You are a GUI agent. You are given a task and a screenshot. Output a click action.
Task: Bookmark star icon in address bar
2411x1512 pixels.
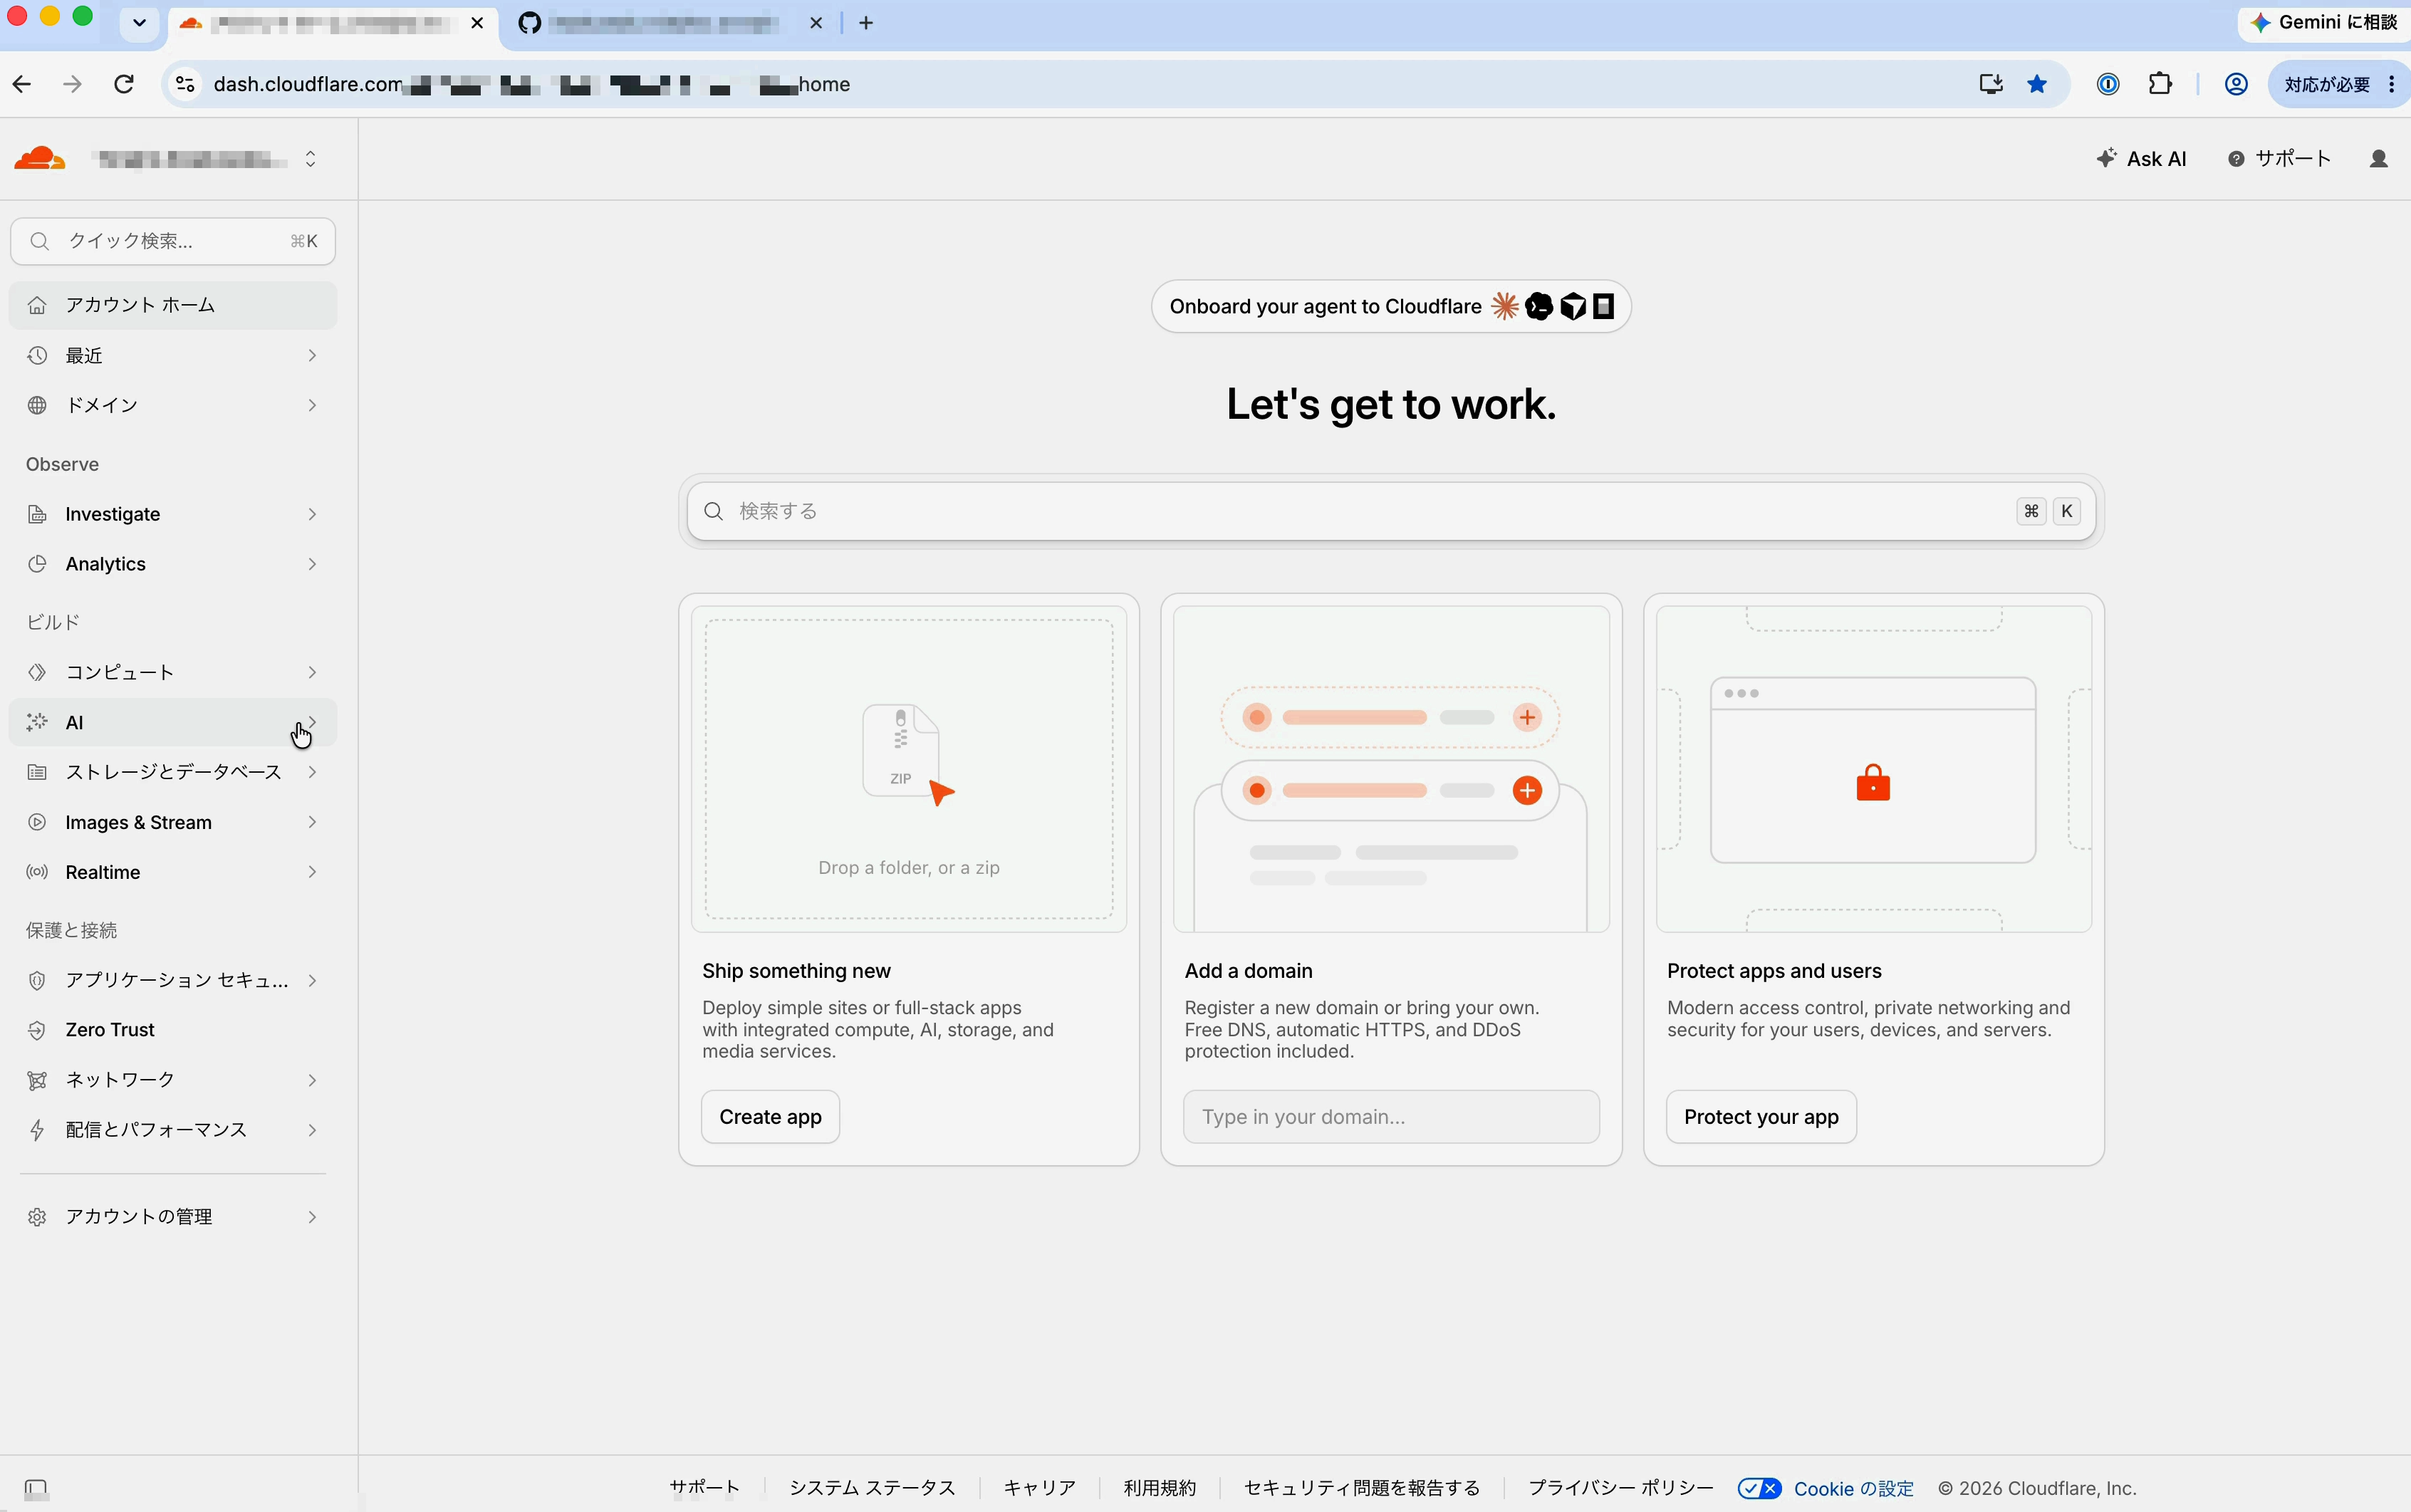tap(2037, 84)
